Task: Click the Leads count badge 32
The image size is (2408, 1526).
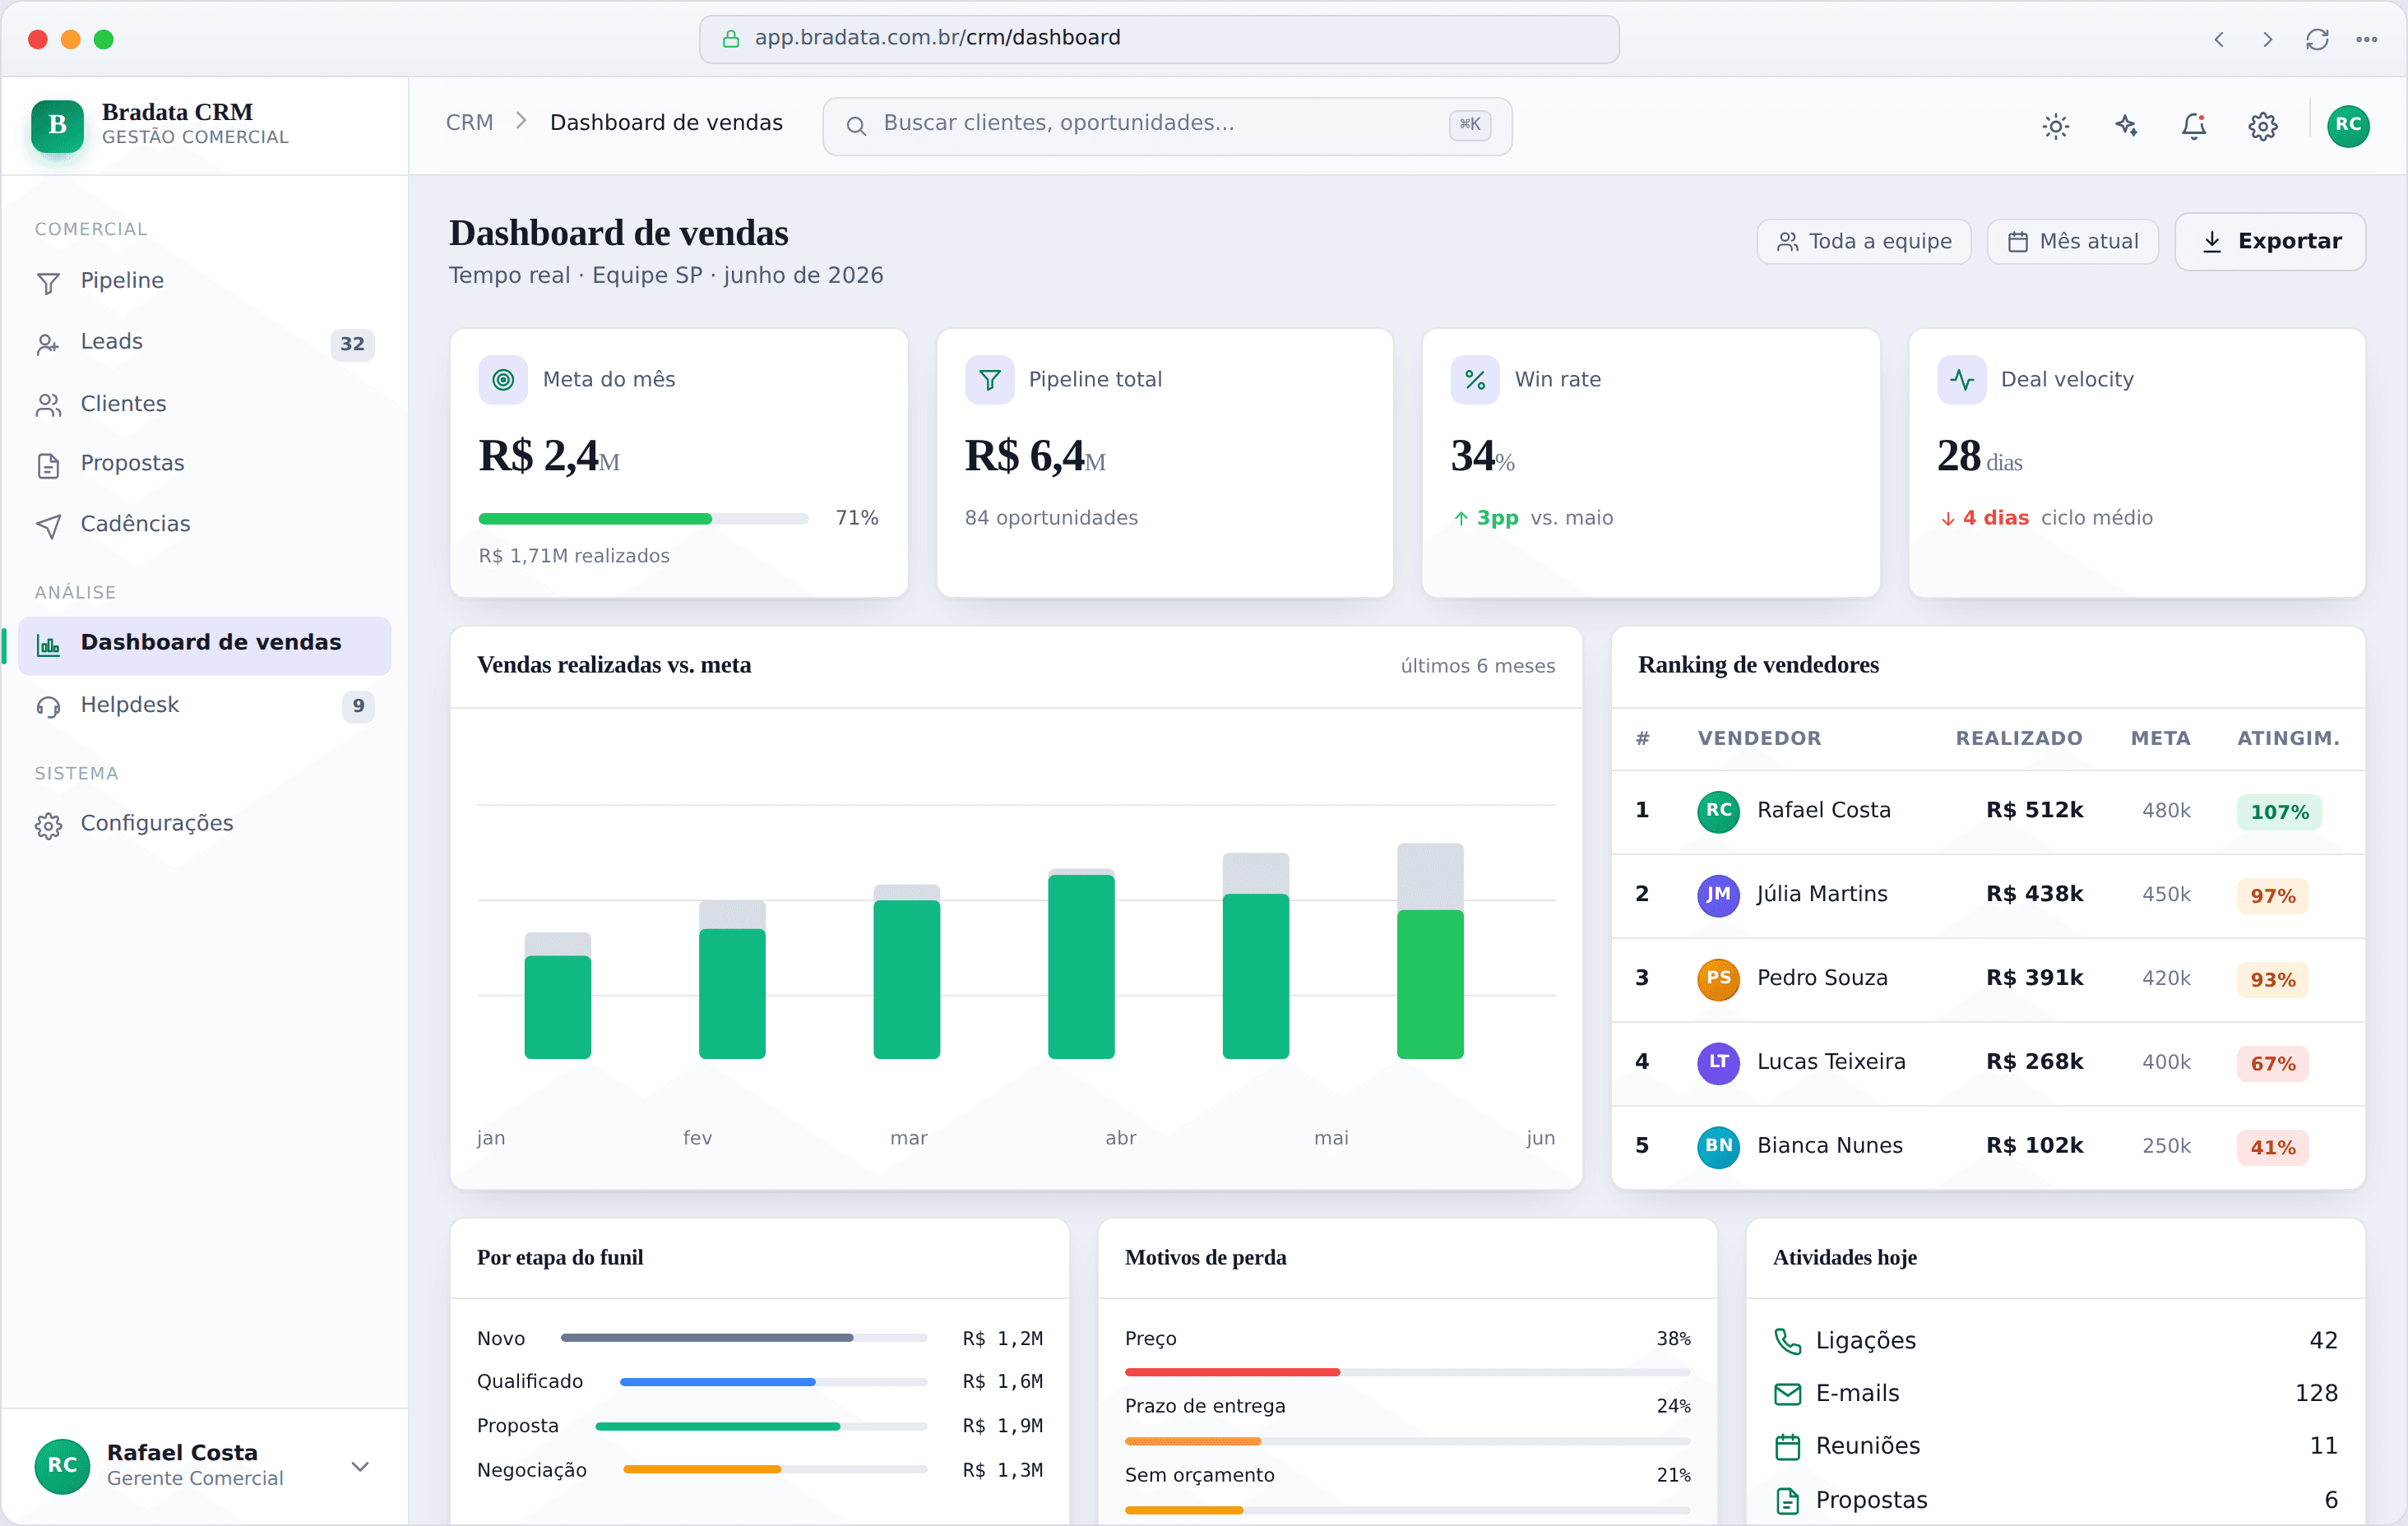Action: click(352, 344)
